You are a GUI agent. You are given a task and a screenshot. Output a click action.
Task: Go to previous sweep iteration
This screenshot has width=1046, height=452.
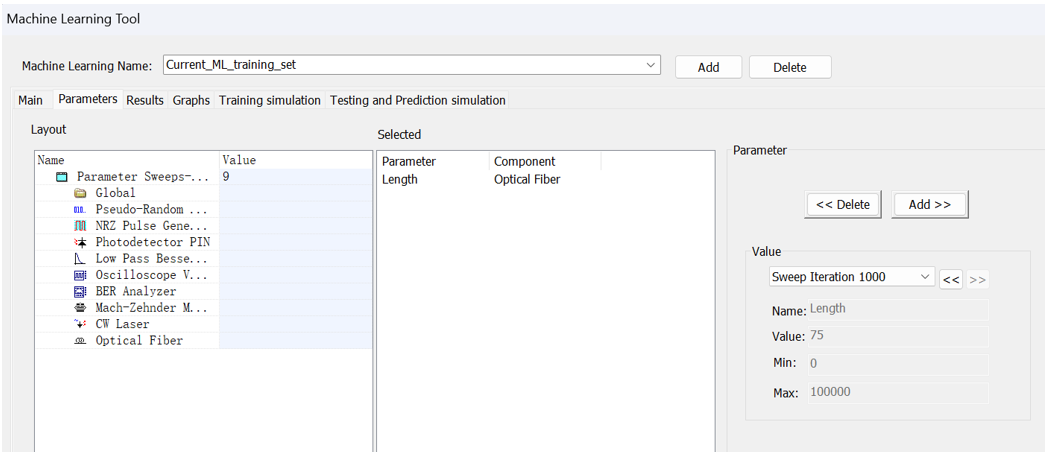[x=951, y=279]
